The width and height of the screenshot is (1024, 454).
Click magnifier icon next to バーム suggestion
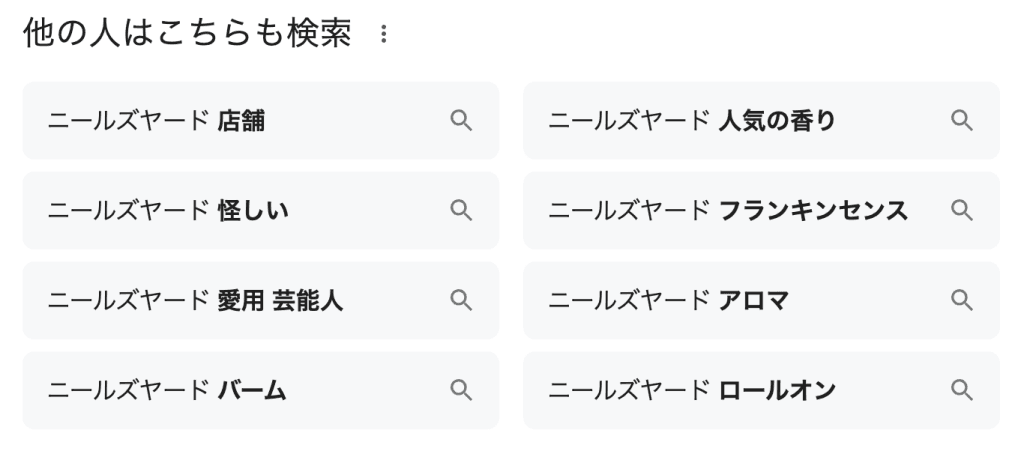[x=461, y=390]
